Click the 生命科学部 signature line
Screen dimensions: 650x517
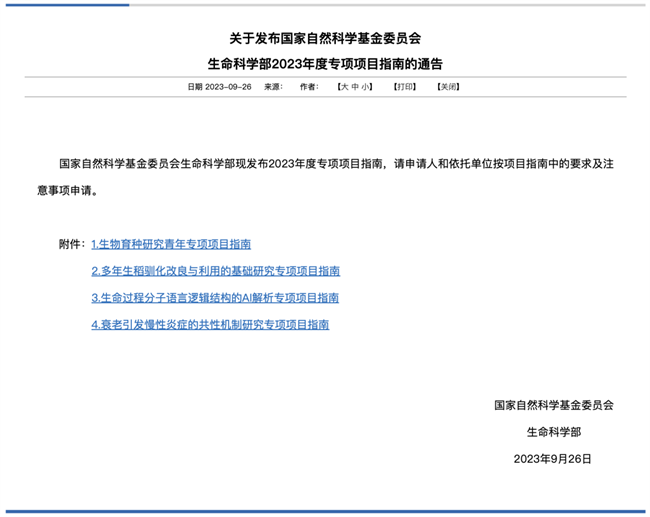553,432
